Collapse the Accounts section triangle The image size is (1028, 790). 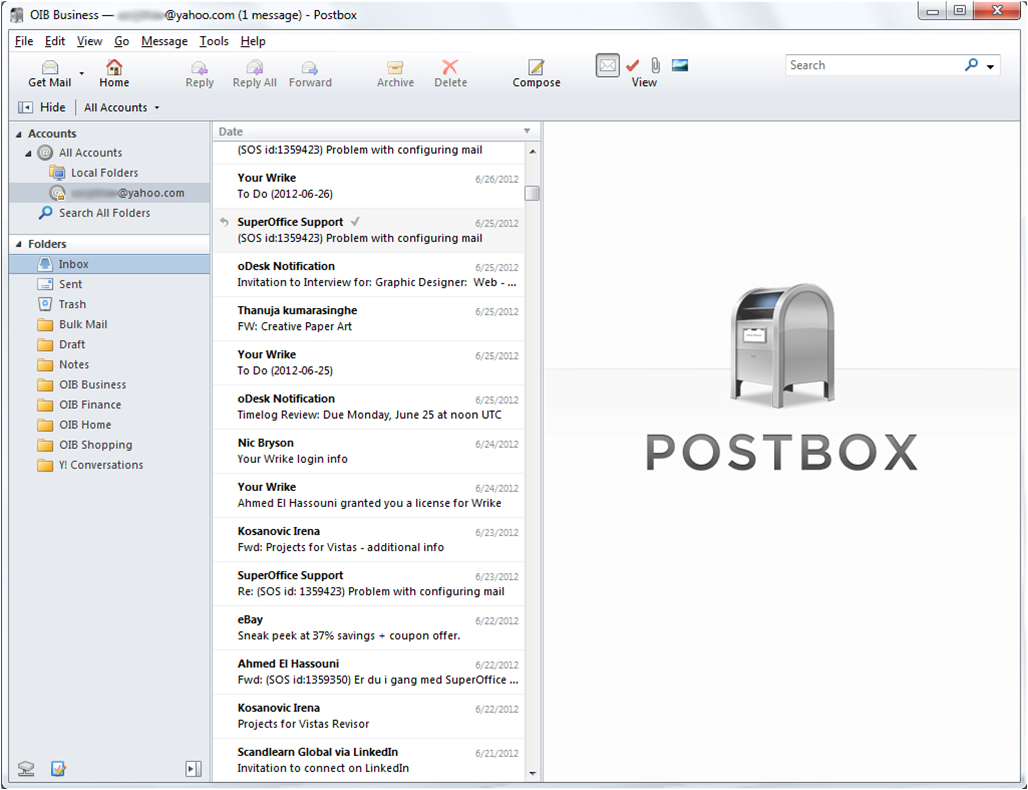(x=18, y=134)
